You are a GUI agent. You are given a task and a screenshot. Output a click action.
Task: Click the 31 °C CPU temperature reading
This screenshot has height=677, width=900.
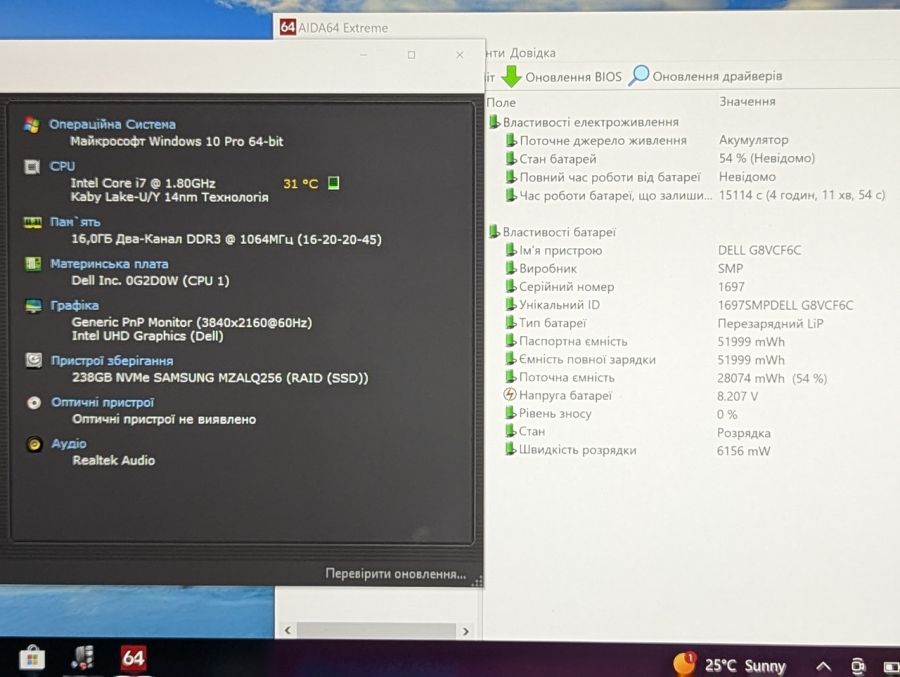tap(300, 183)
